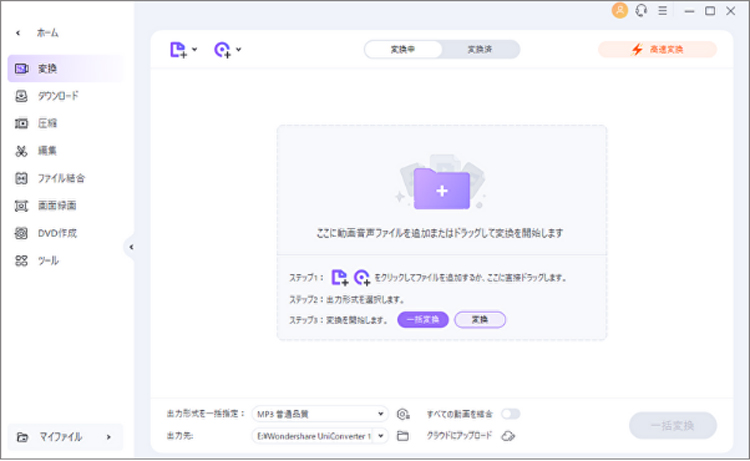Open the add disc dropdown arrow
The width and height of the screenshot is (750, 461).
tap(238, 49)
